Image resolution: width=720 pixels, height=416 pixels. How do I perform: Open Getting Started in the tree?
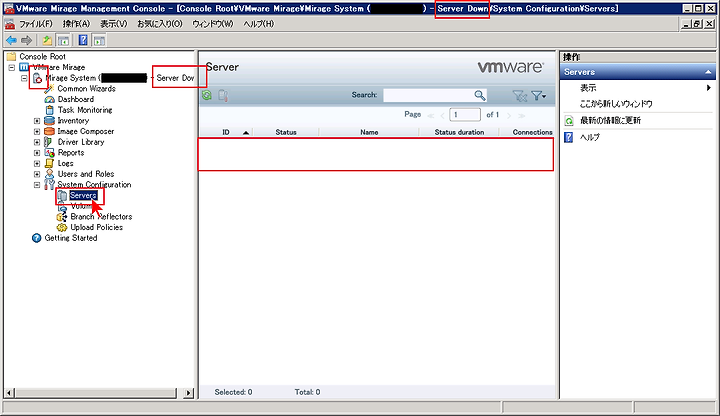pos(71,238)
